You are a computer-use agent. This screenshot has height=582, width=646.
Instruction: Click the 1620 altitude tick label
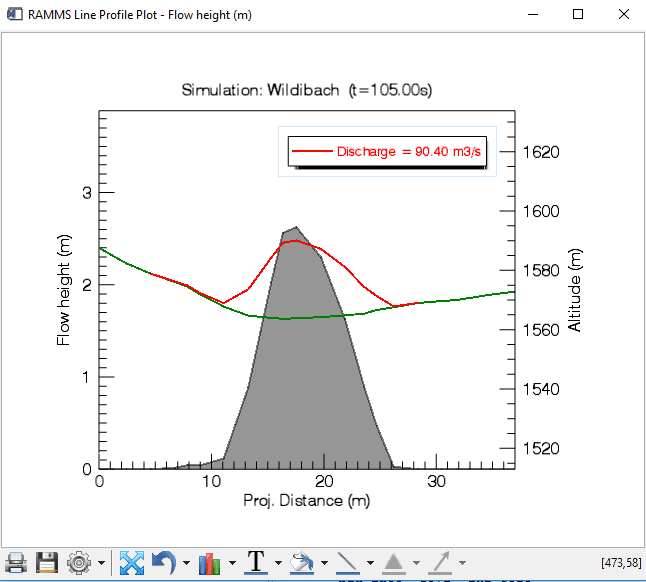(x=541, y=152)
